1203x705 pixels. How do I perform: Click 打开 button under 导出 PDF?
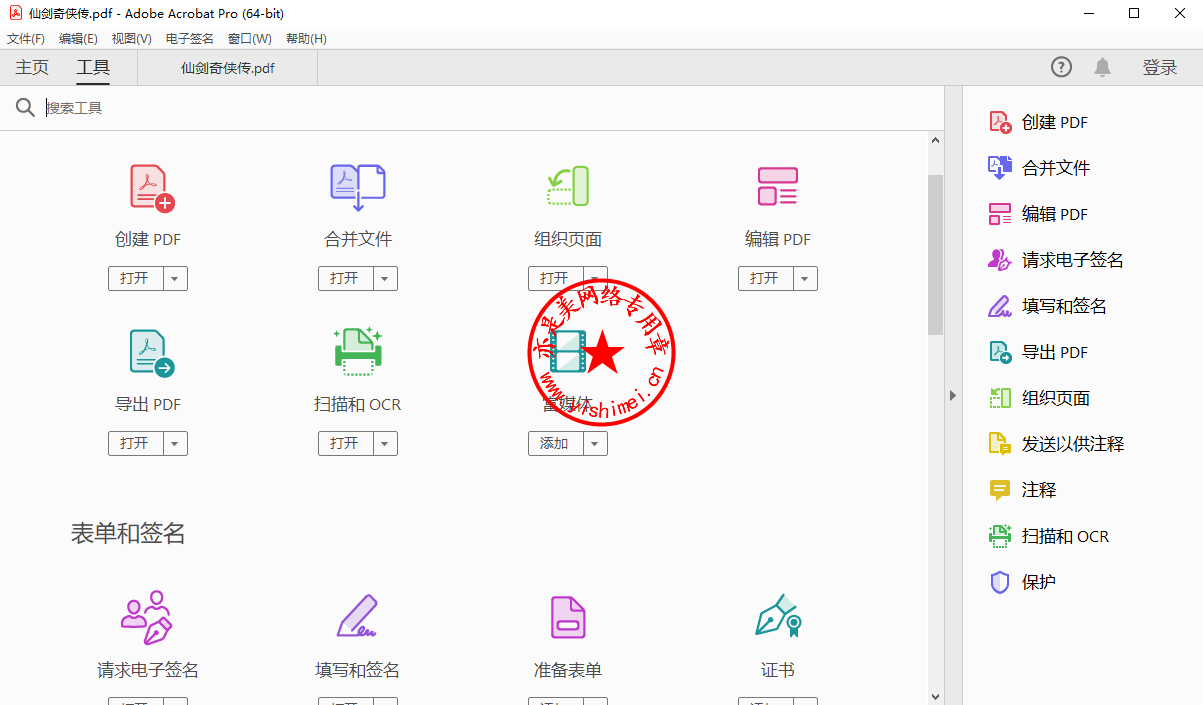click(135, 443)
